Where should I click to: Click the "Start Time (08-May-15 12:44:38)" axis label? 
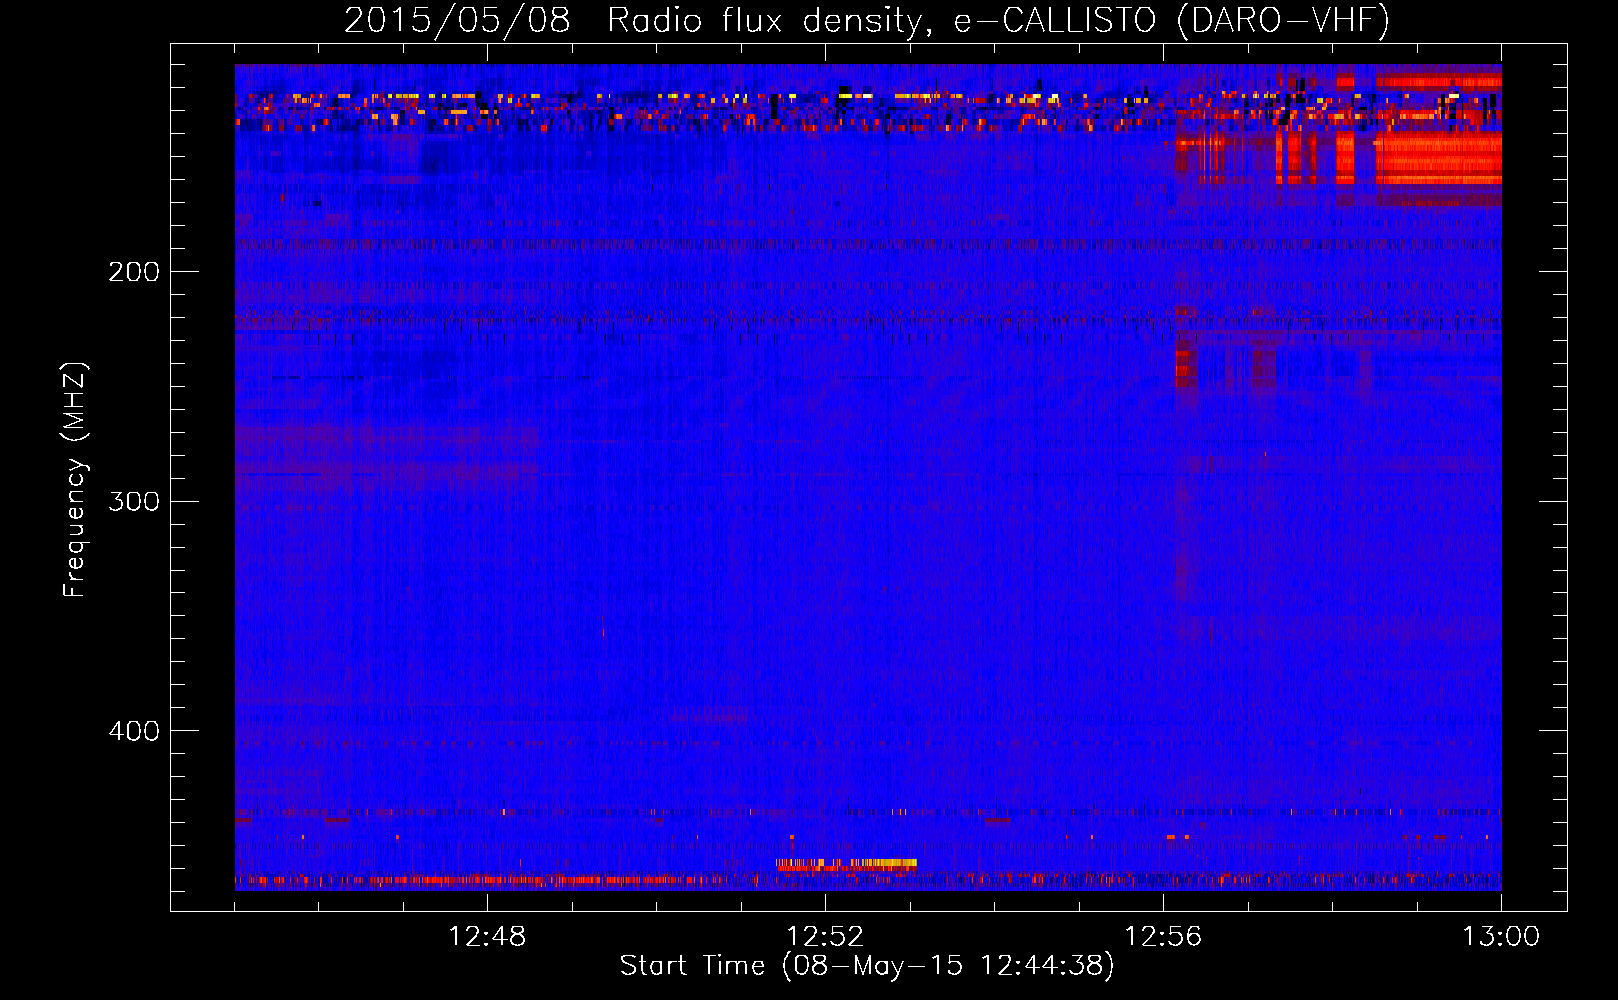point(866,966)
